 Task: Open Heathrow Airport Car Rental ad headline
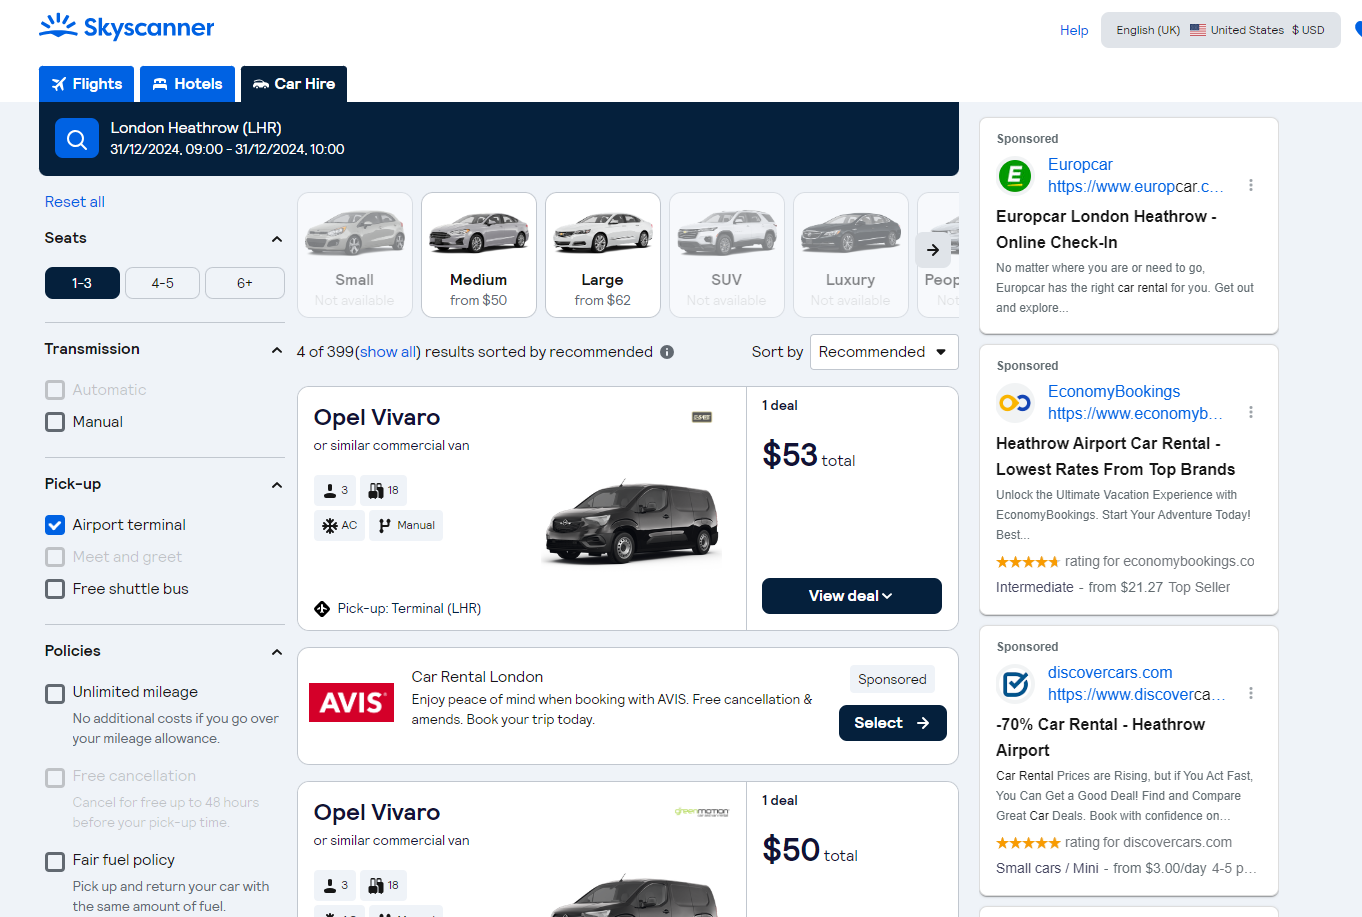pos(1115,456)
